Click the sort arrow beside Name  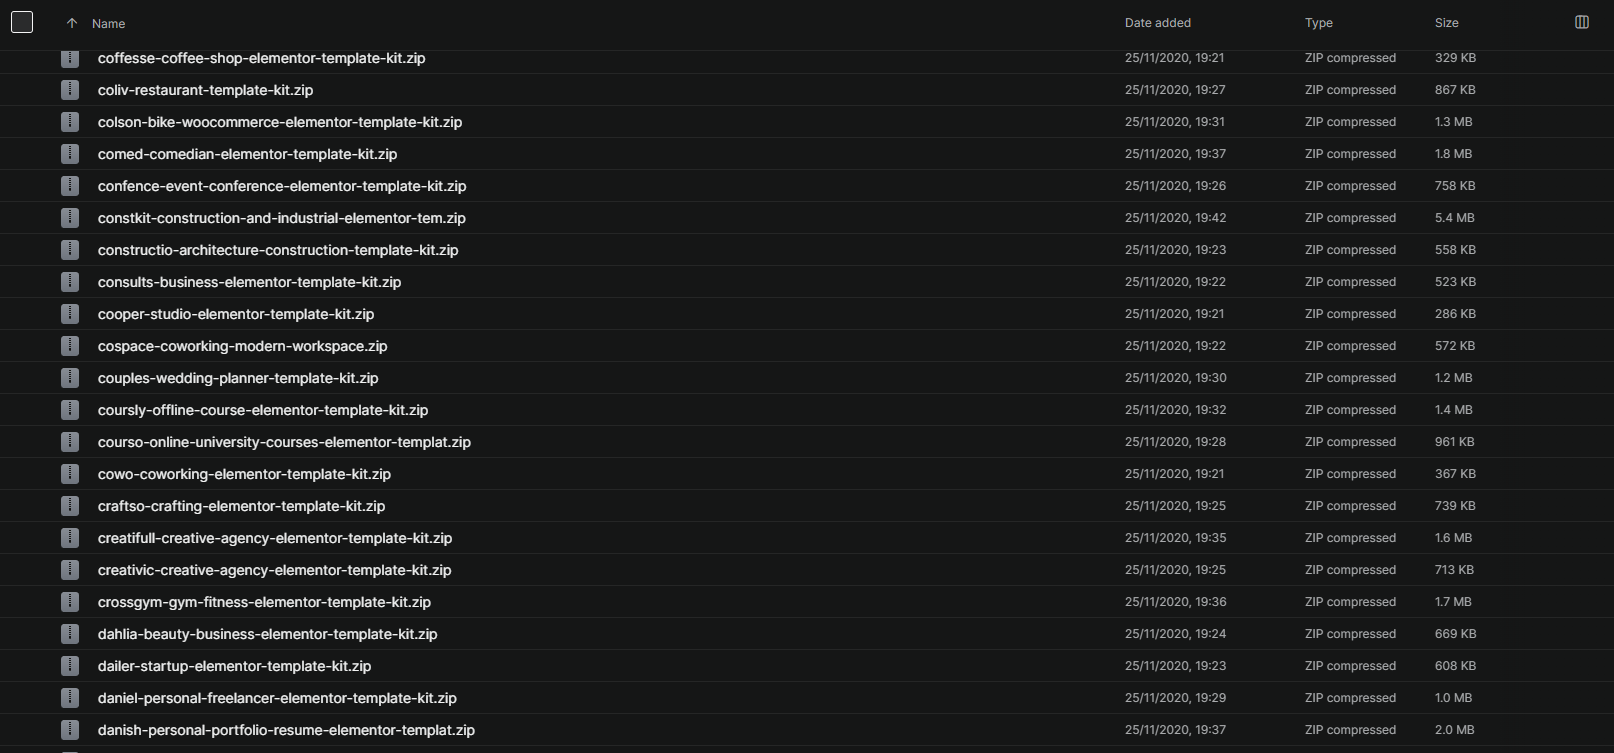[x=72, y=23]
